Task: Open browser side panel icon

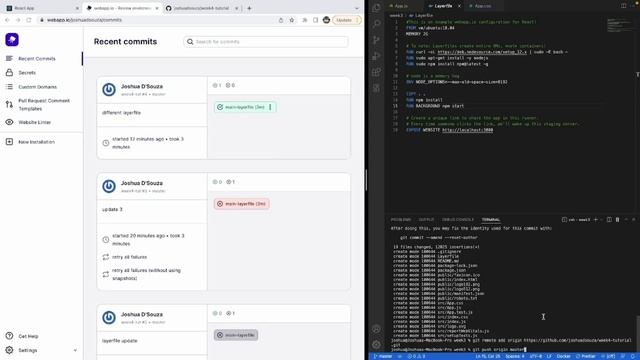Action: [316, 20]
